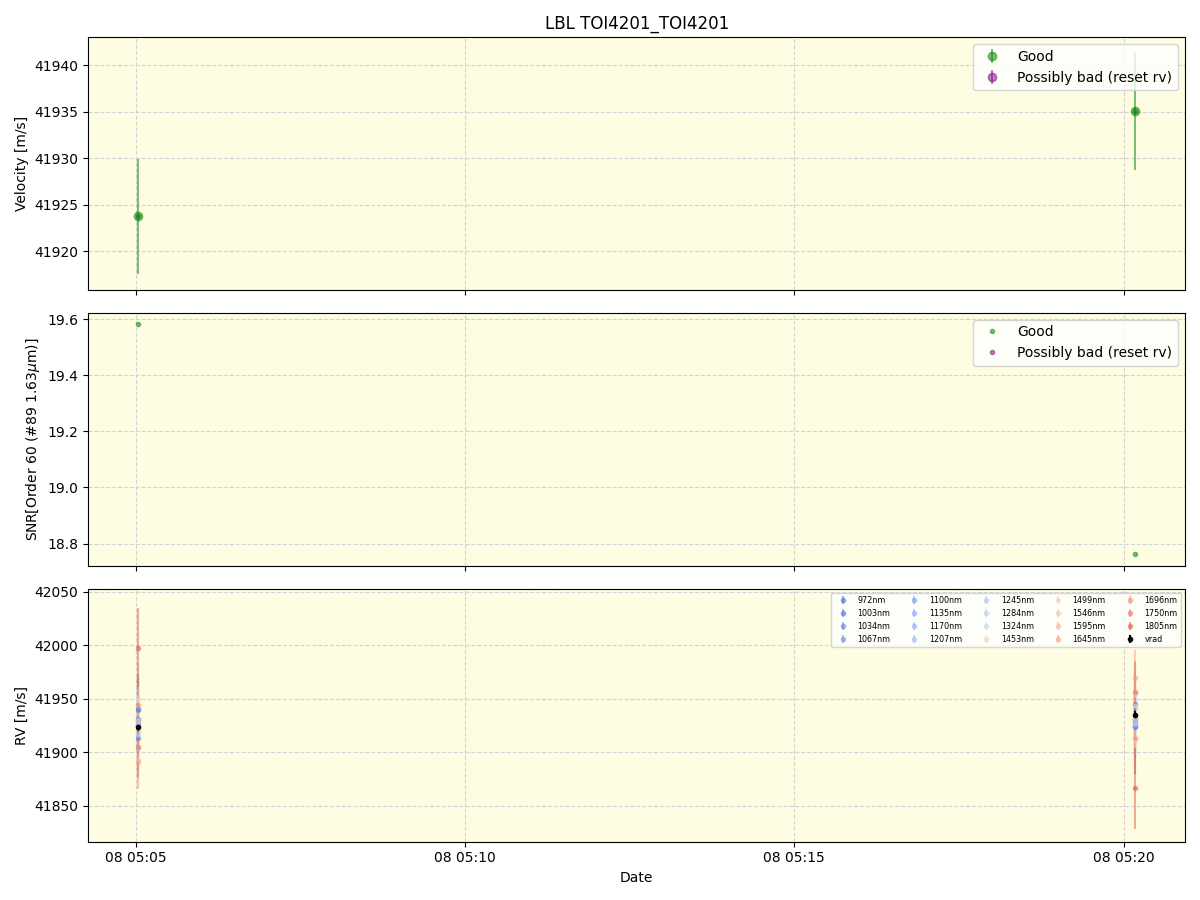1200x900 pixels.
Task: Click the 08 05:05 date tick label
Action: point(136,857)
